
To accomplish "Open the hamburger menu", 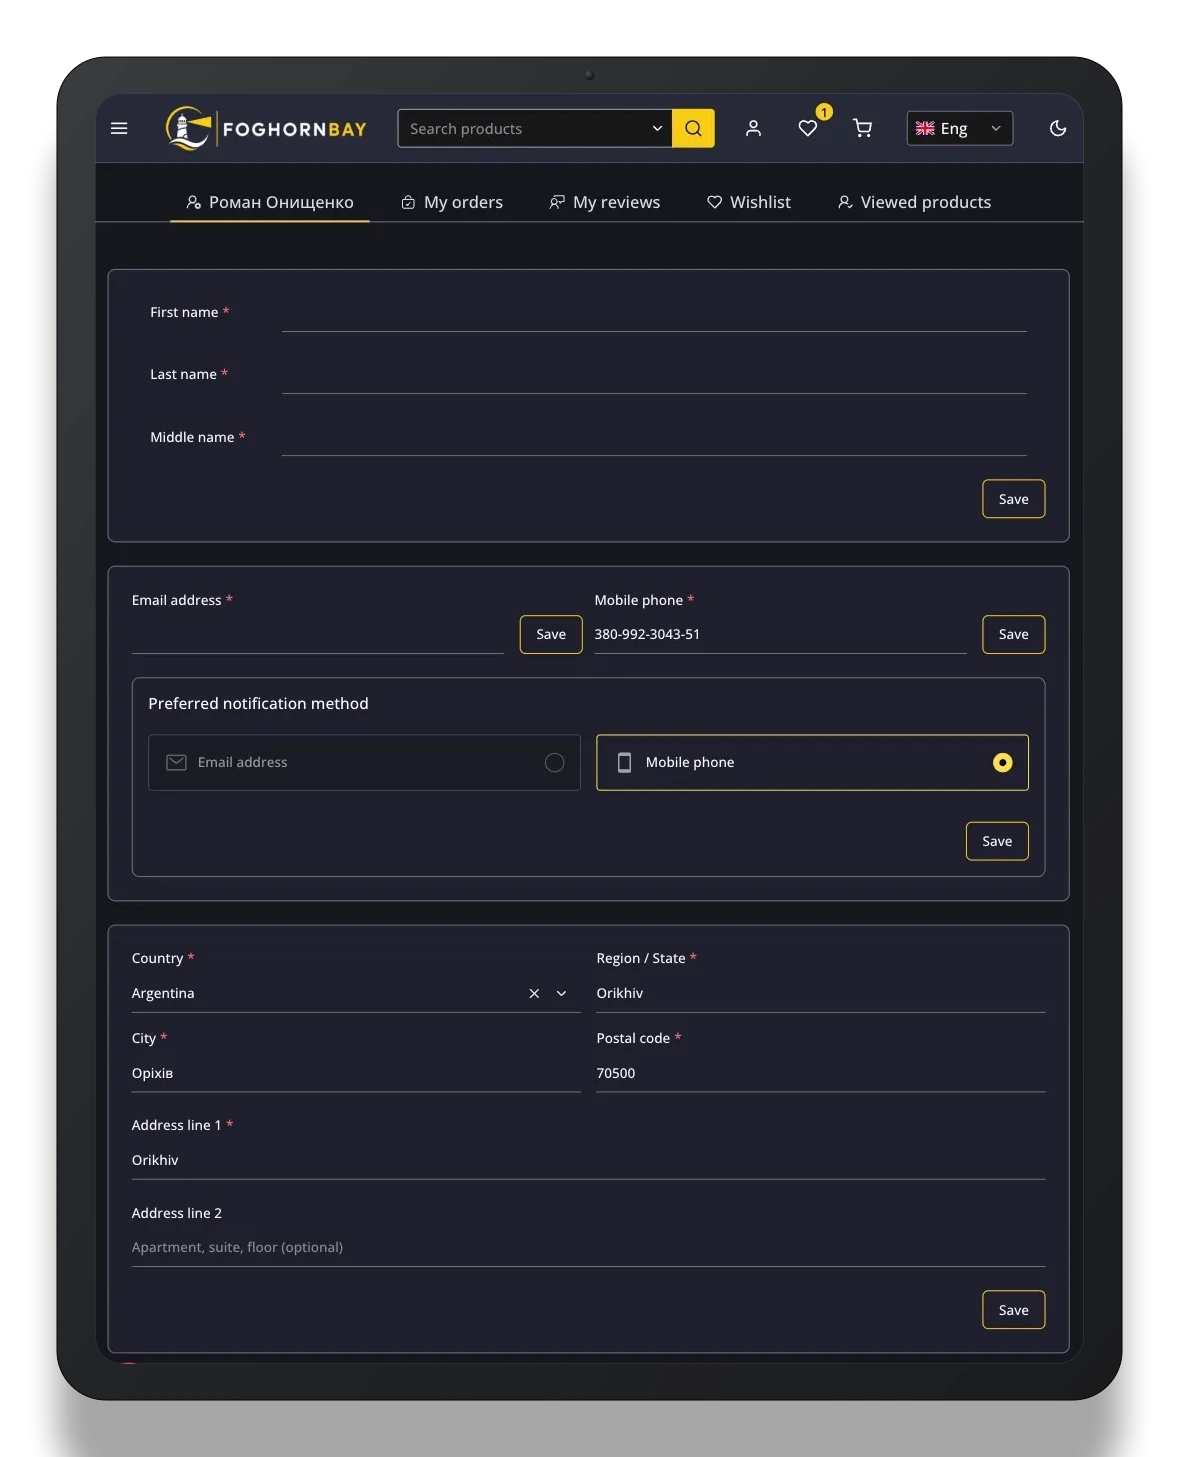I will (119, 128).
